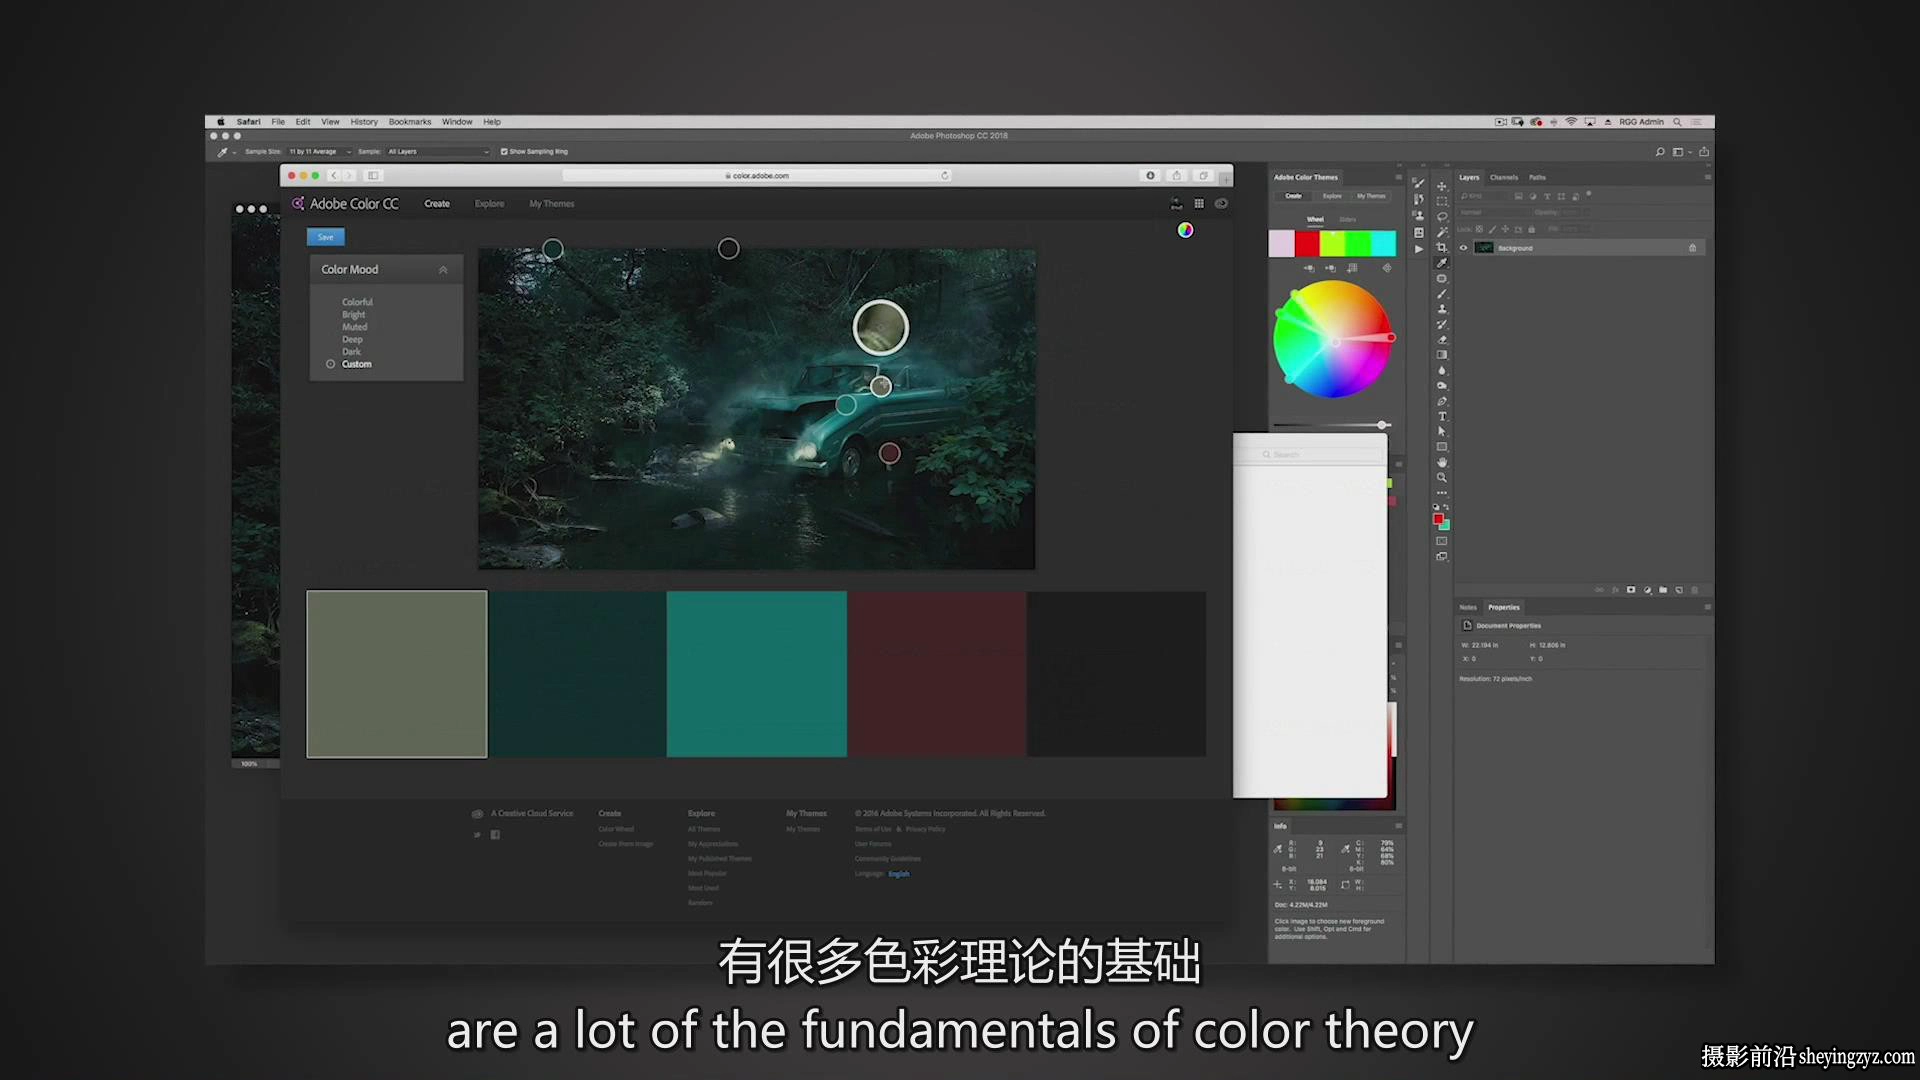Click the dark red palette swatch
Screen dimensions: 1920x1080
click(936, 674)
